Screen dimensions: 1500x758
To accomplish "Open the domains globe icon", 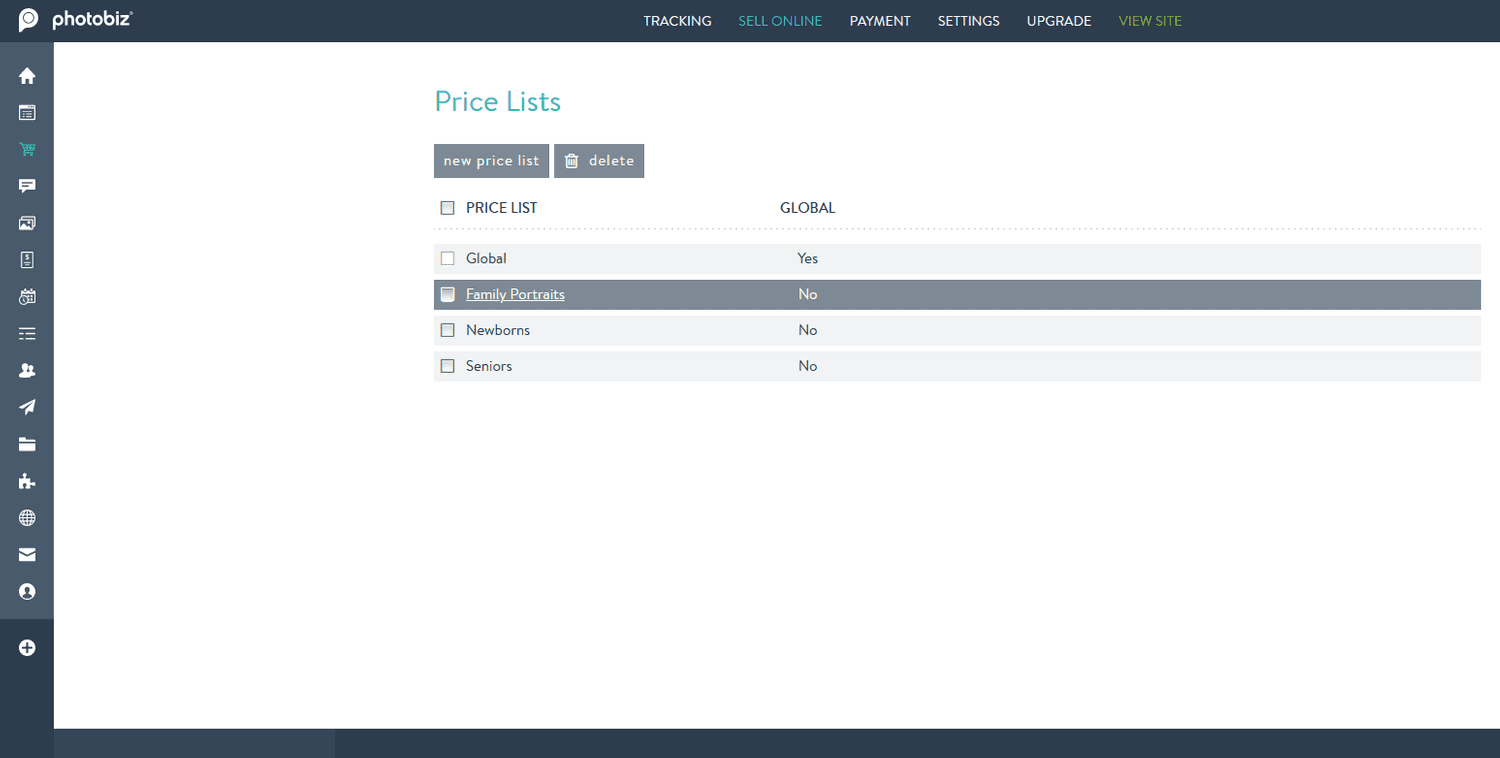I will pyautogui.click(x=27, y=517).
